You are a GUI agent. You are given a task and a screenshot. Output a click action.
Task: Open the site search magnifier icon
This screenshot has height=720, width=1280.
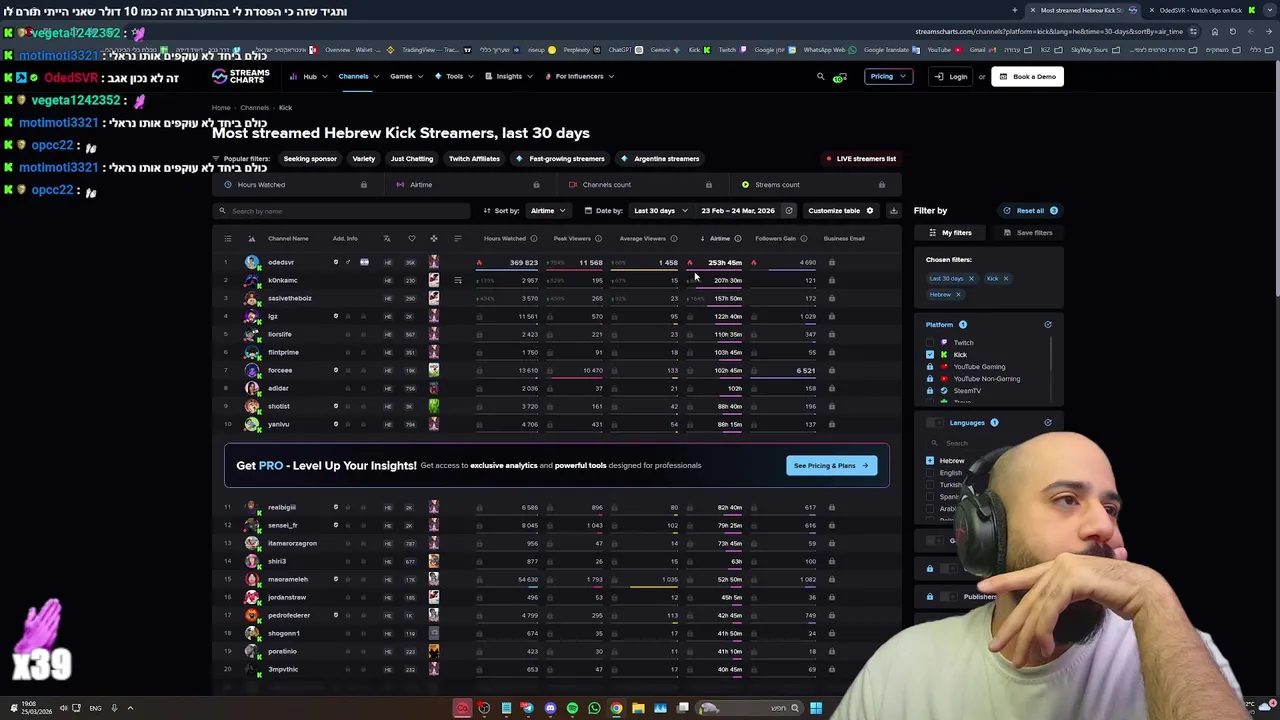pyautogui.click(x=821, y=76)
